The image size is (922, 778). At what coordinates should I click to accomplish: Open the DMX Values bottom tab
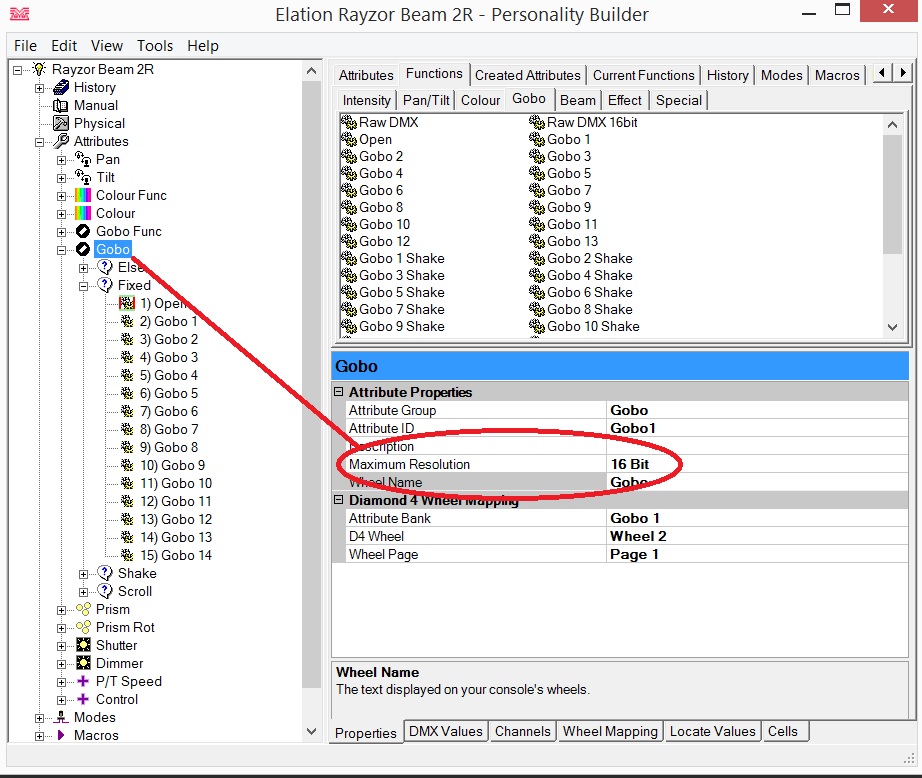tap(446, 732)
